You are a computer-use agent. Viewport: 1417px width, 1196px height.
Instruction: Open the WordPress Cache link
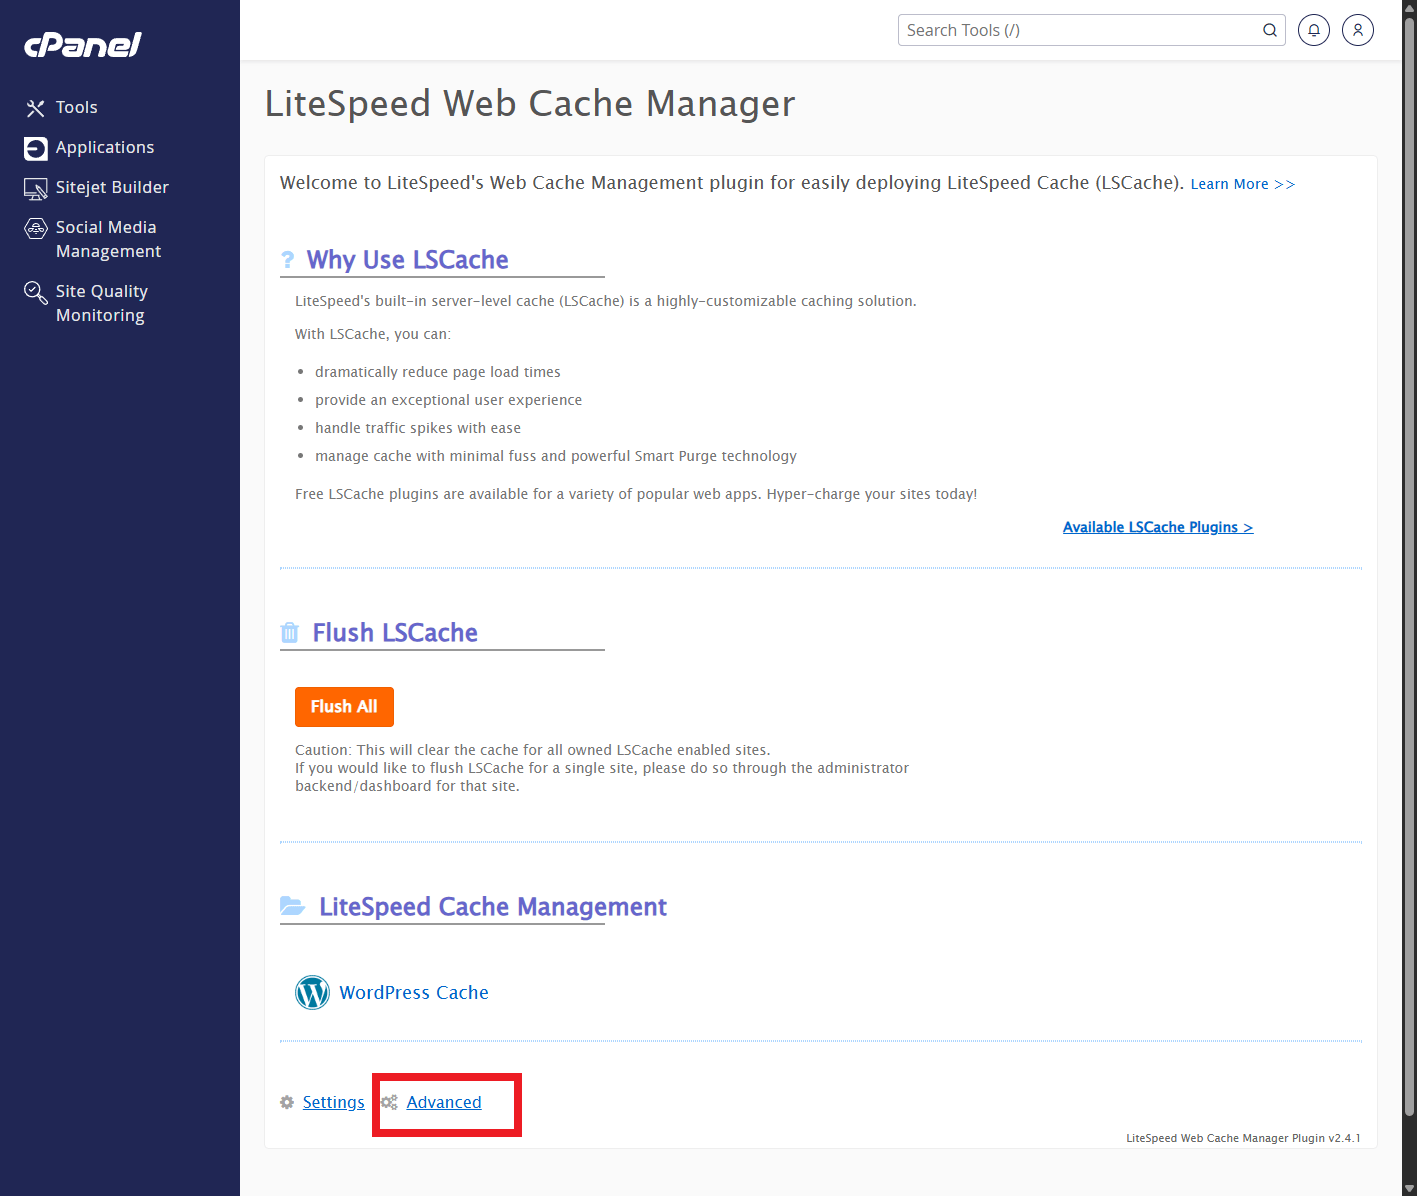[414, 992]
